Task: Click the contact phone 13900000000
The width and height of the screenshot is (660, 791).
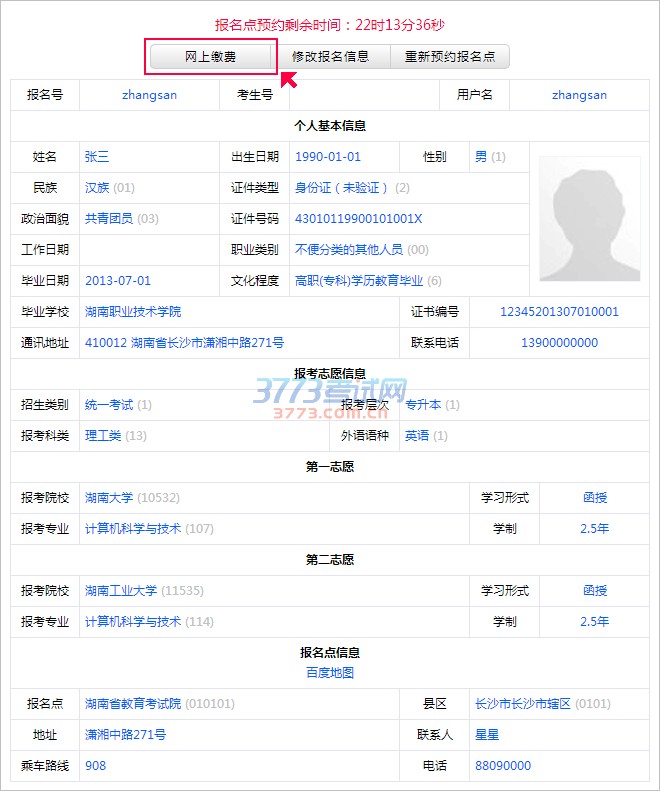Action: (559, 343)
